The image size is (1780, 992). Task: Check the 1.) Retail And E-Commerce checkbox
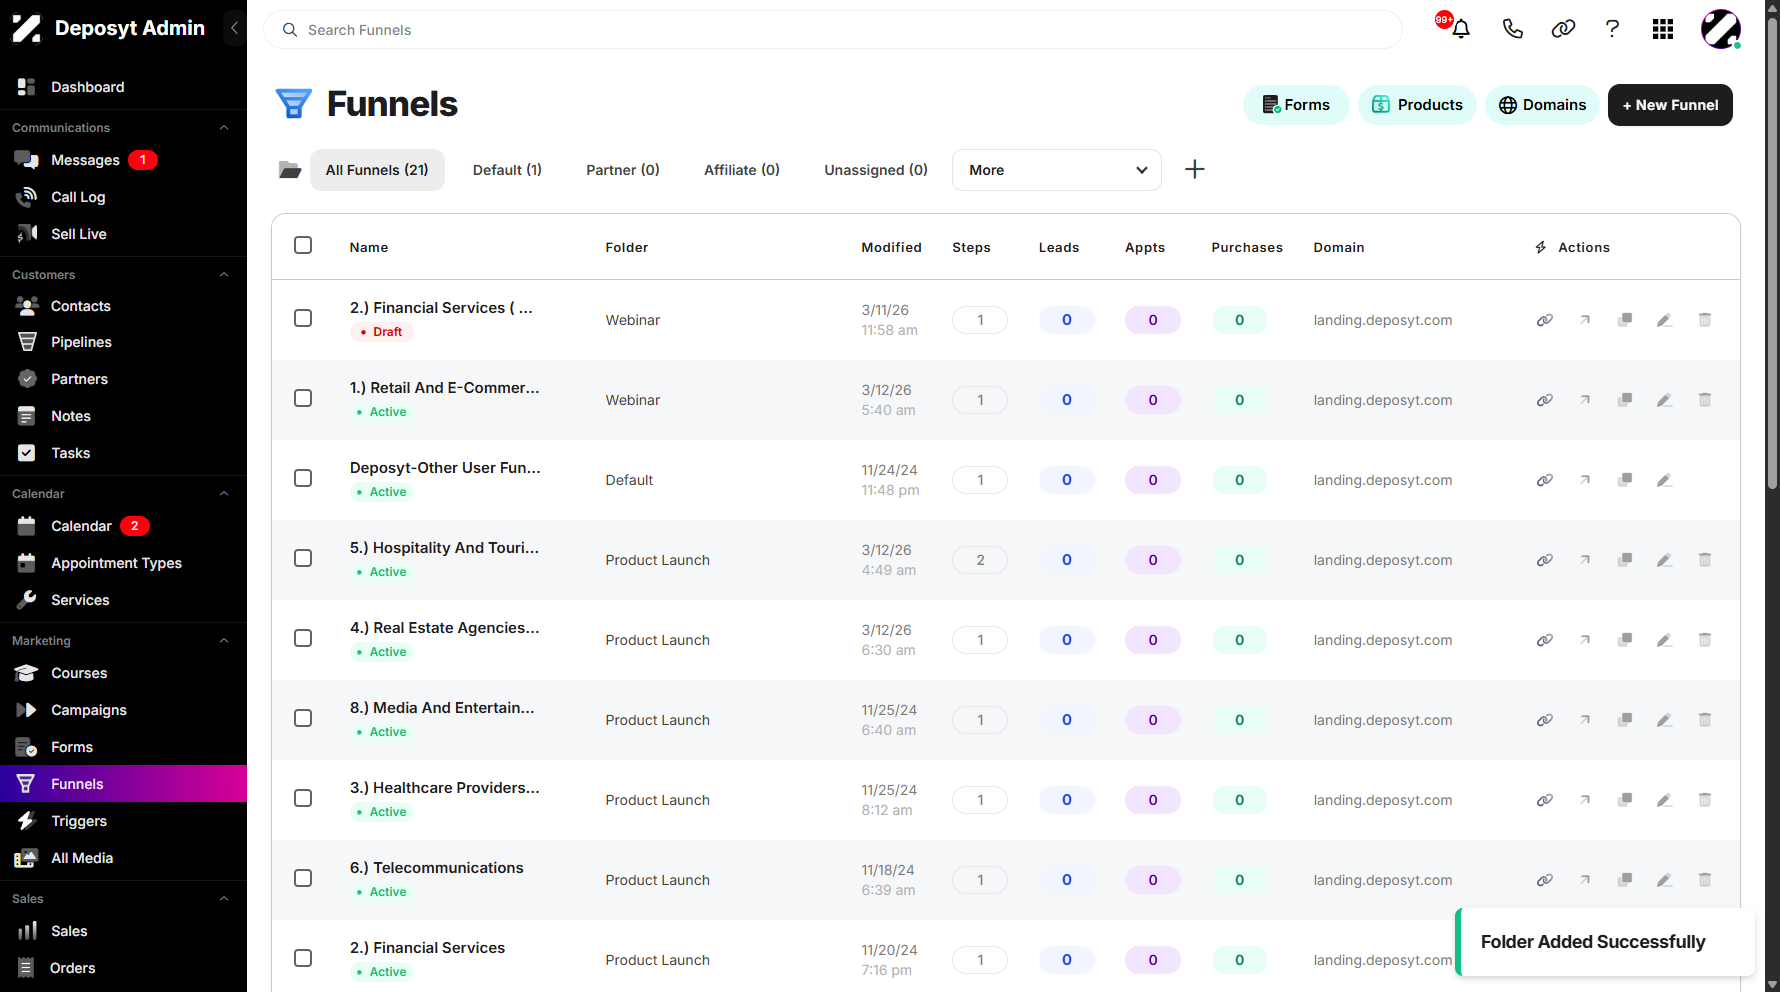point(303,398)
